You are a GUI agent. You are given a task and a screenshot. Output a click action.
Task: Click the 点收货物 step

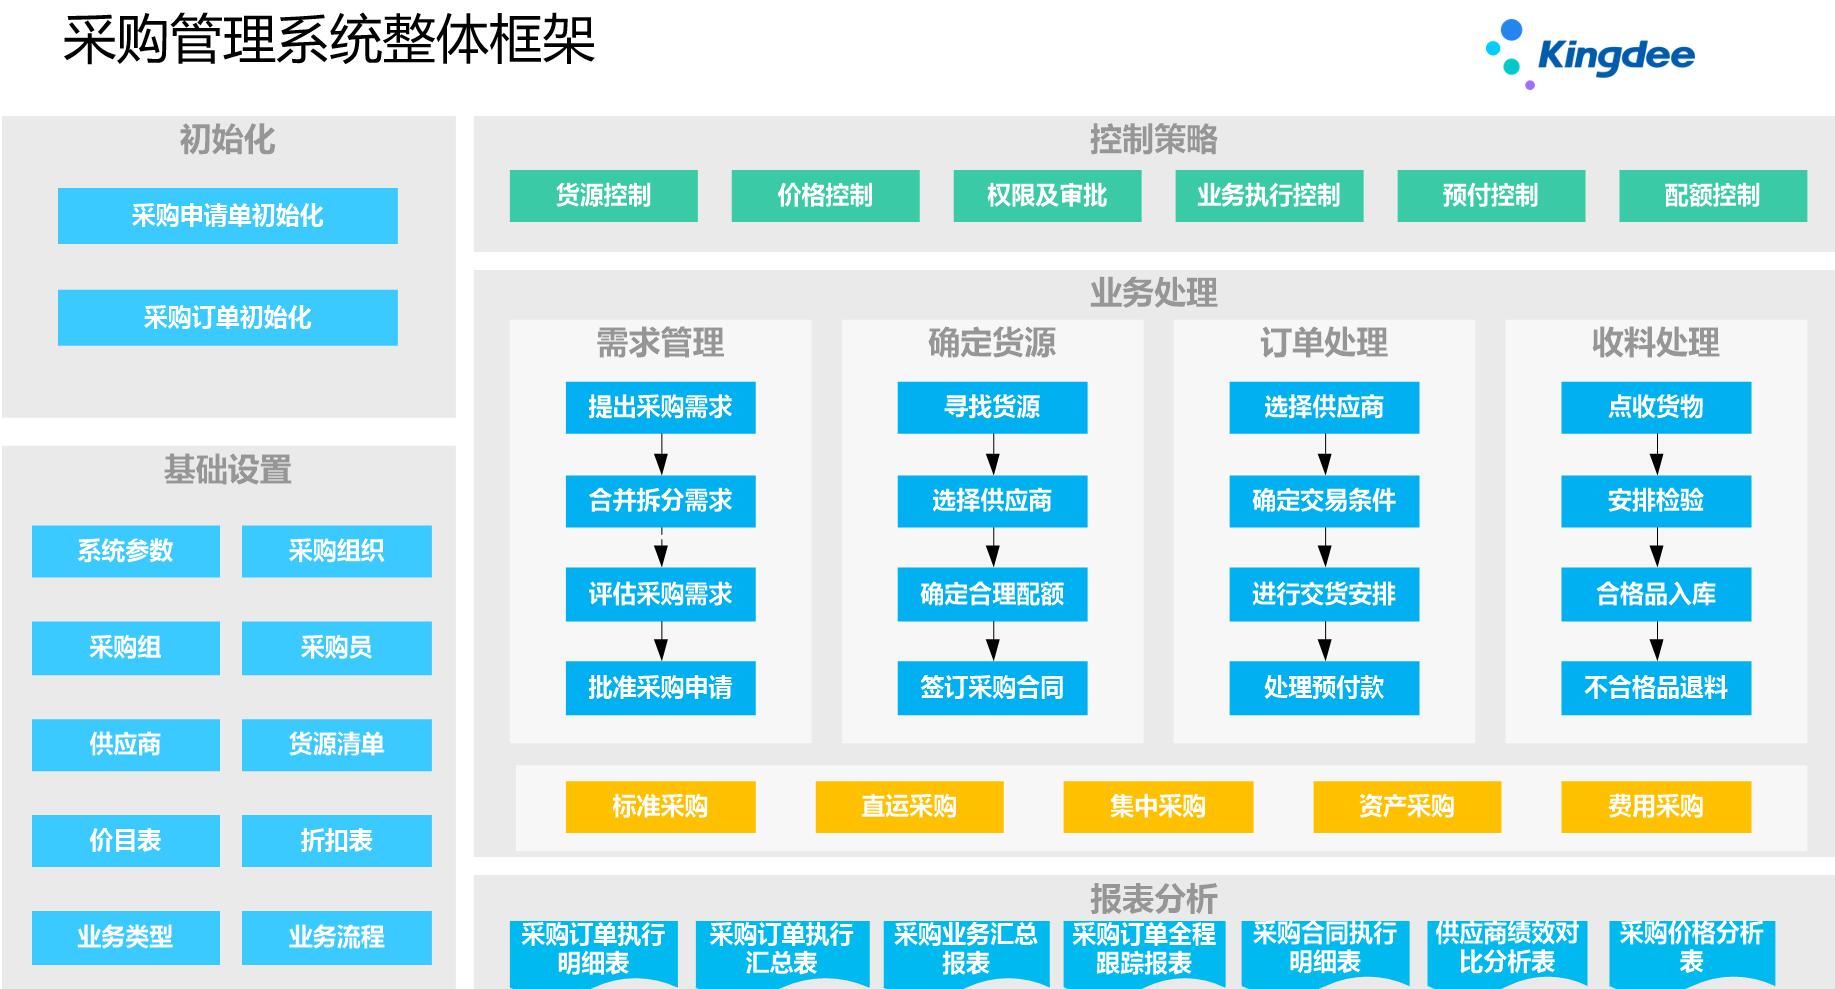tap(1656, 408)
